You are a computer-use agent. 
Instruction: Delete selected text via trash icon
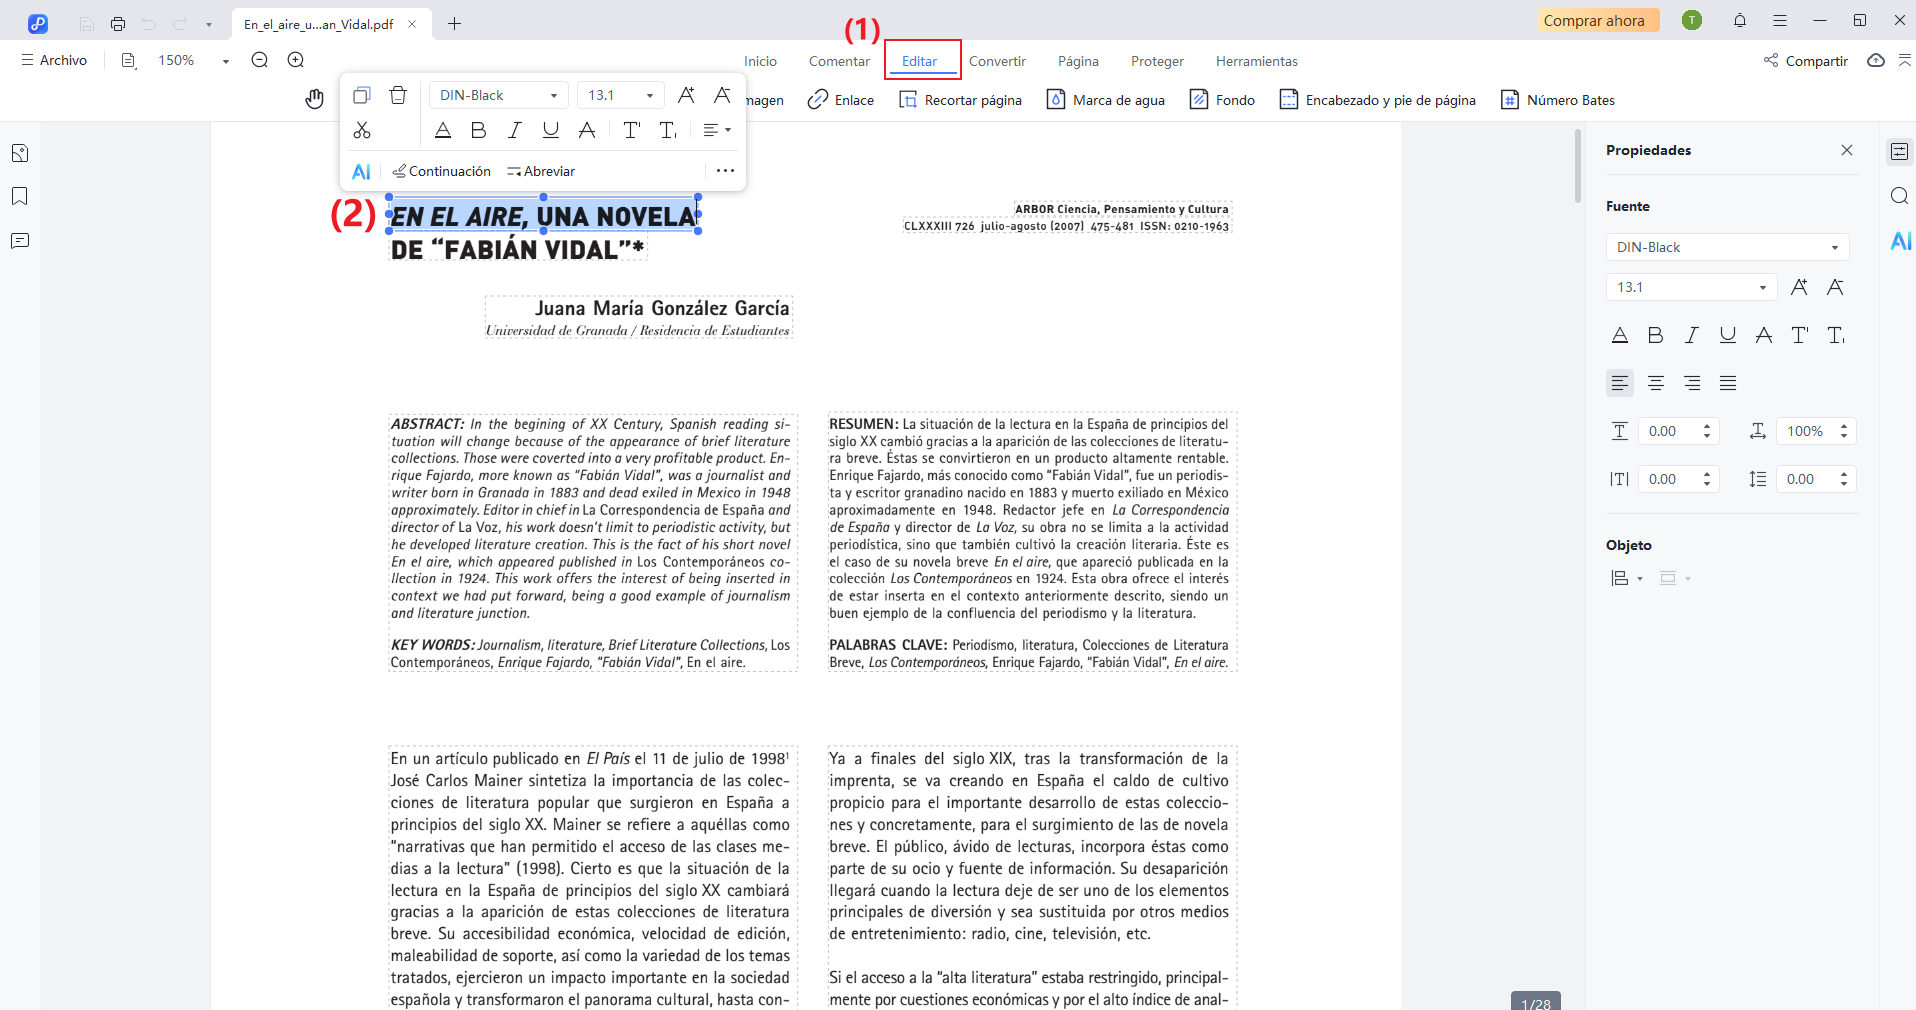tap(398, 95)
